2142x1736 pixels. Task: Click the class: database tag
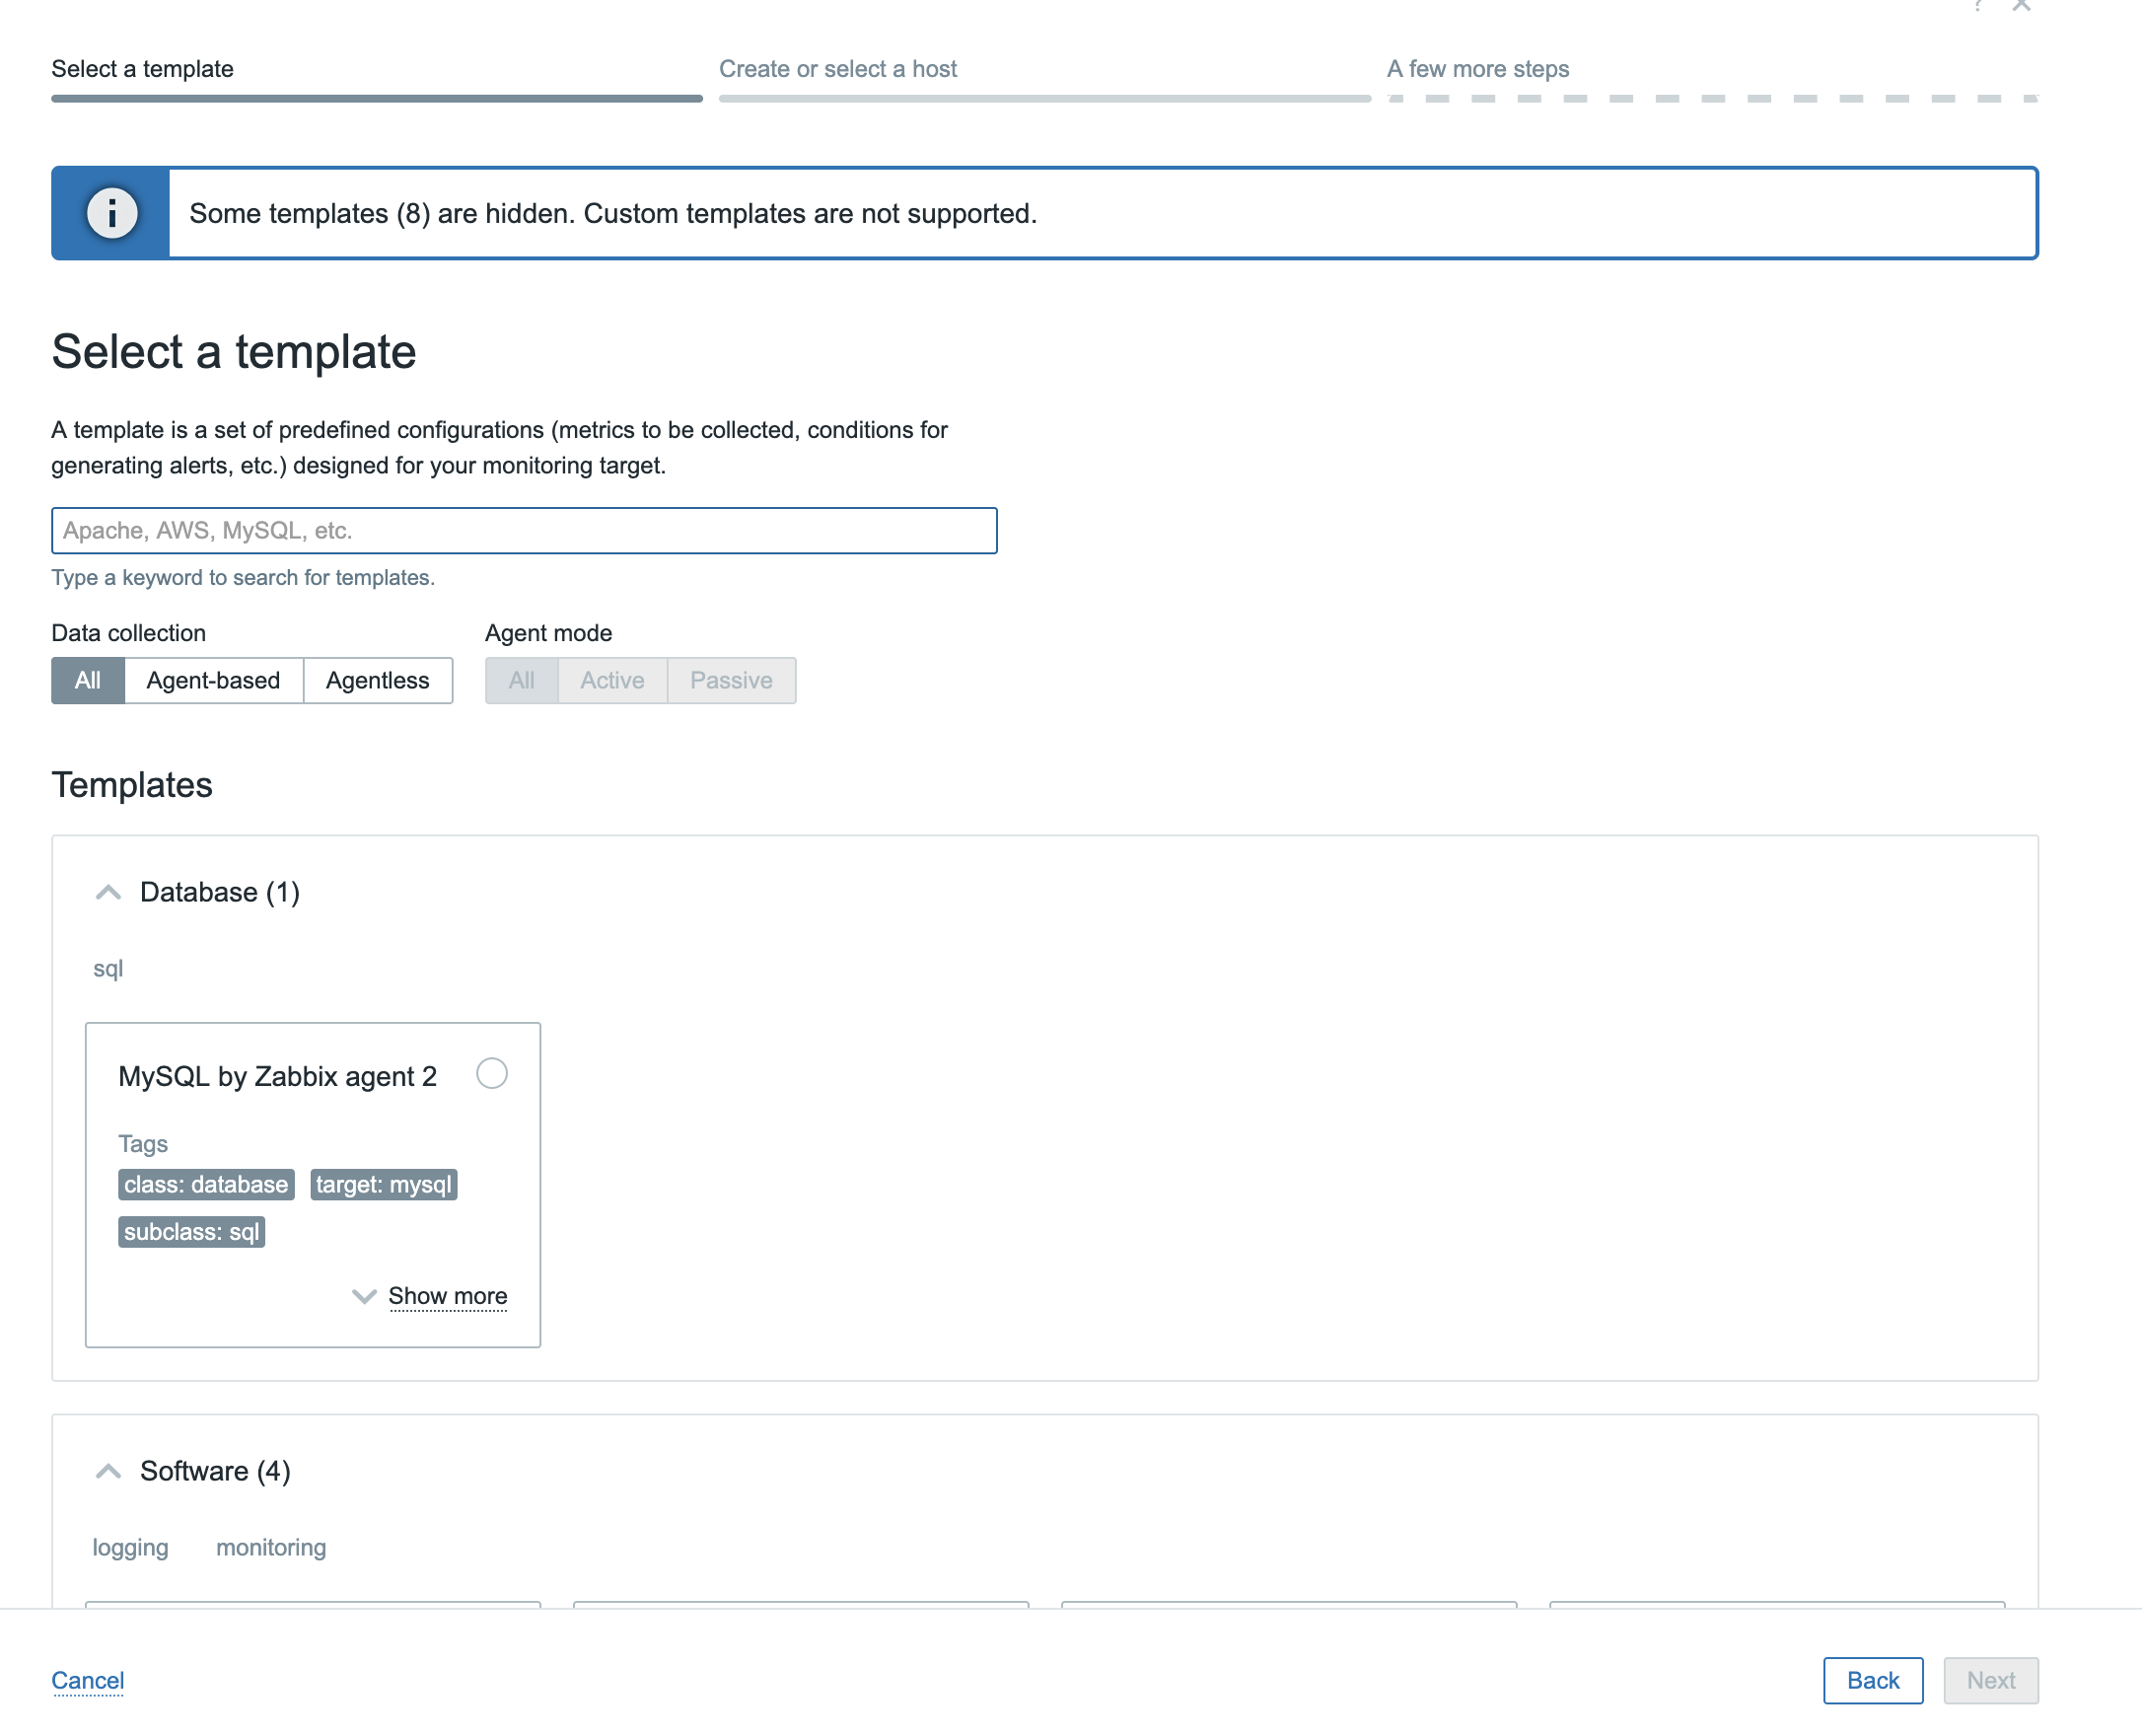[206, 1184]
